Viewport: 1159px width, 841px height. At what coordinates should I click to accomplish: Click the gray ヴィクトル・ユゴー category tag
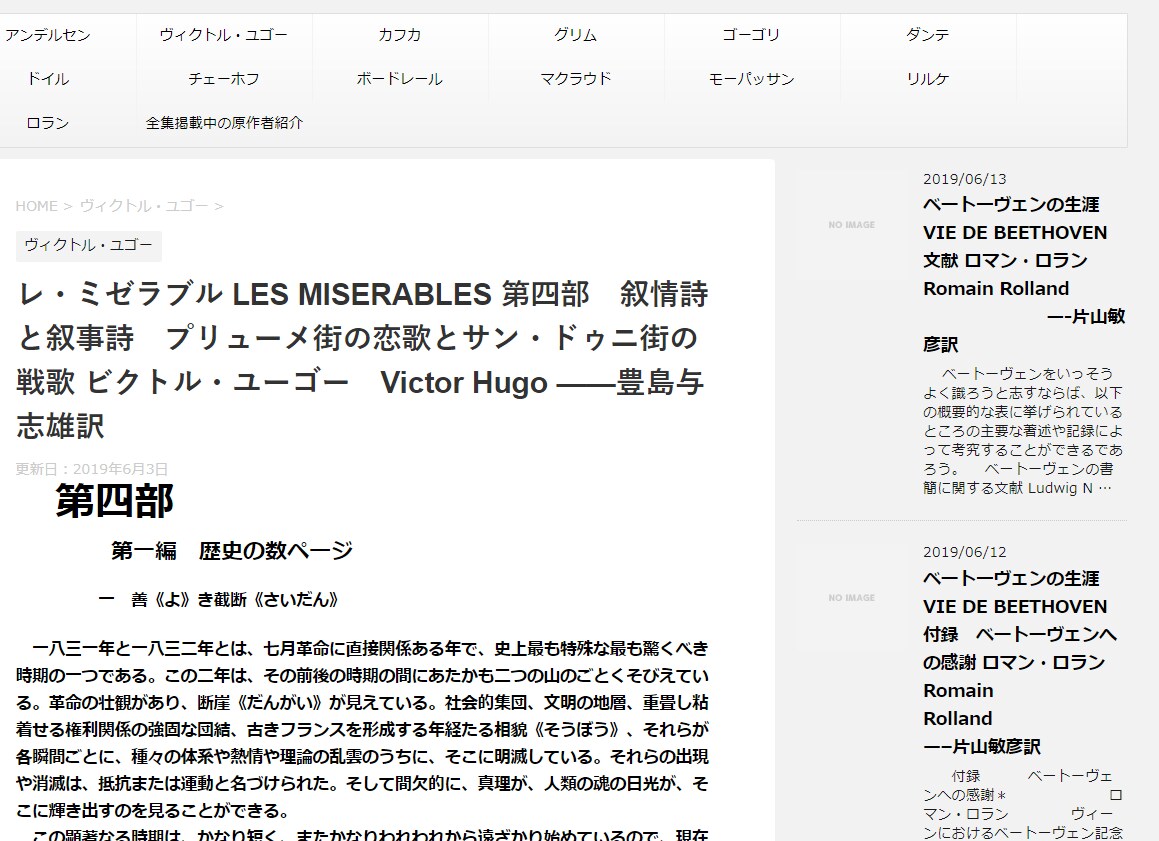[89, 246]
